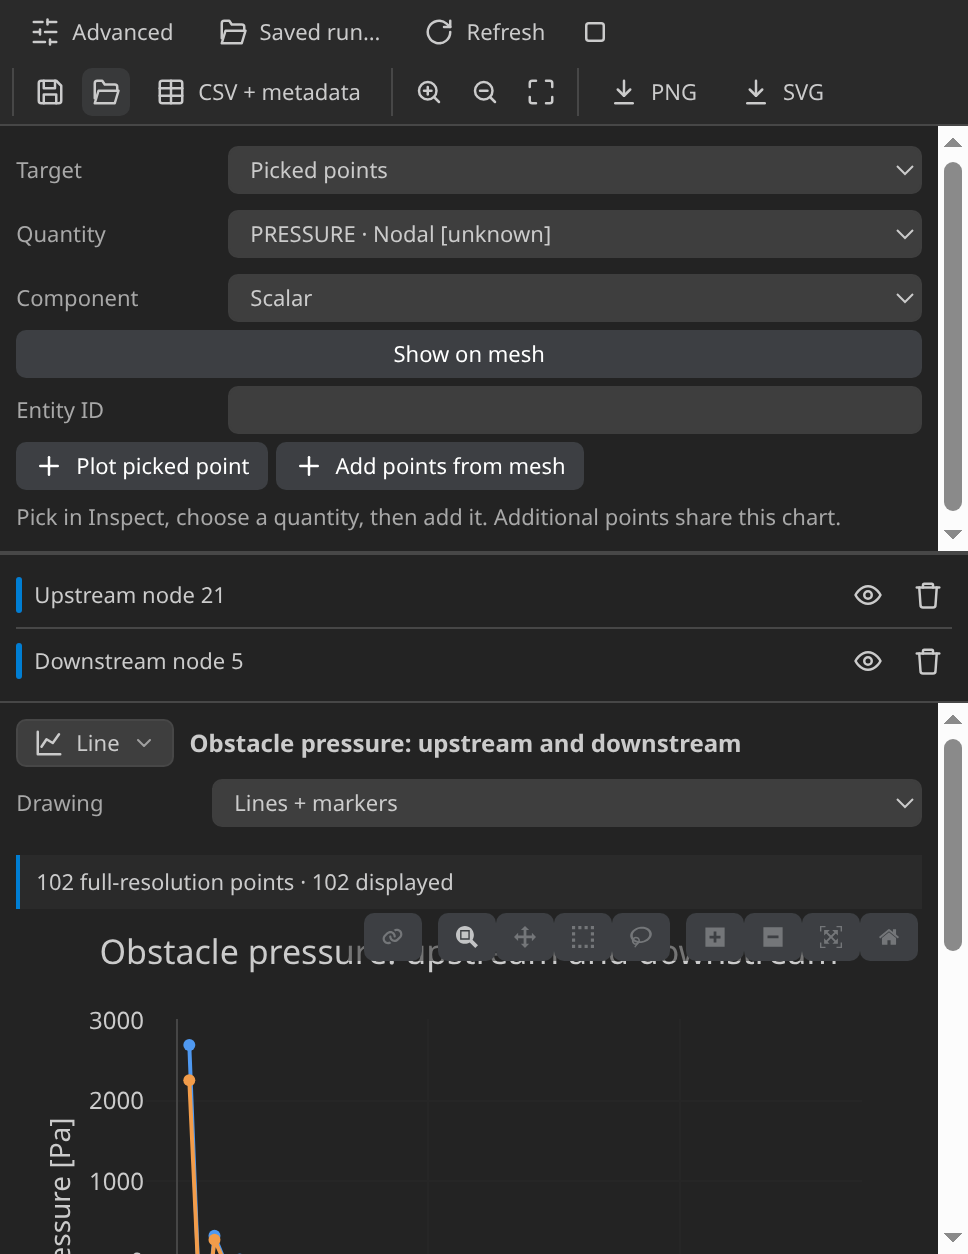
Task: Select the Downstream node 5 row
Action: pos(484,661)
